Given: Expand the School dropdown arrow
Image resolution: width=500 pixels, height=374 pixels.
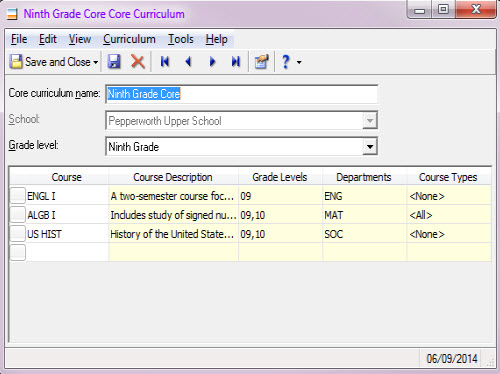Looking at the screenshot, I should pos(370,121).
